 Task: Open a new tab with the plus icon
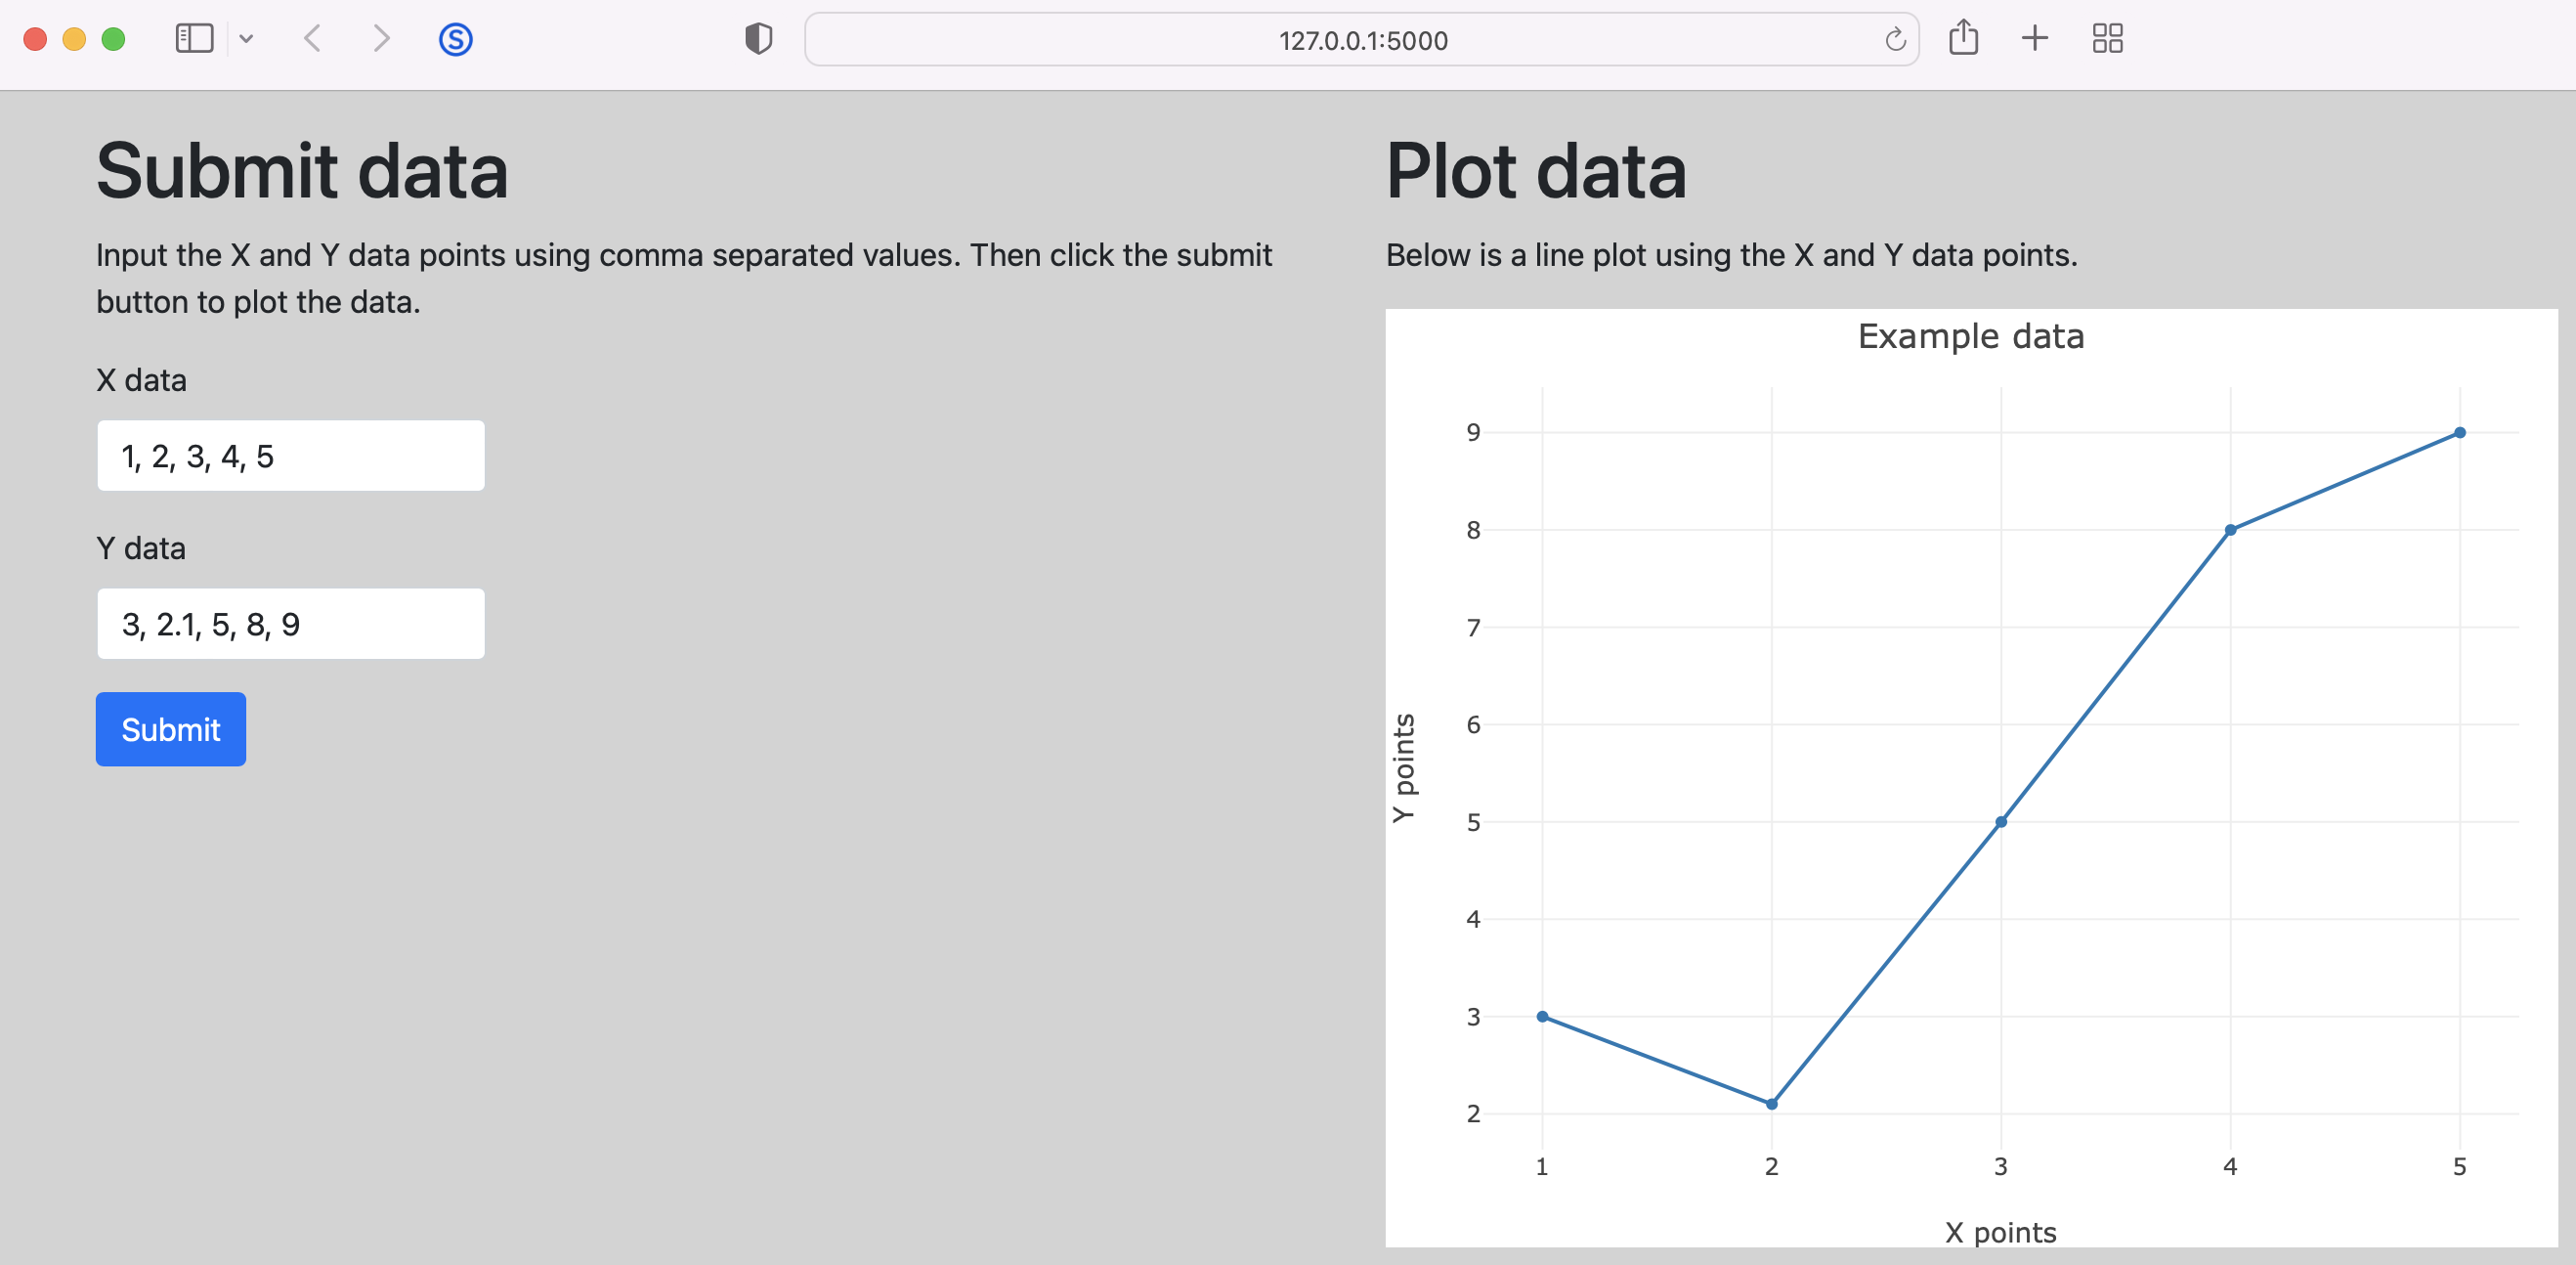(x=2034, y=39)
